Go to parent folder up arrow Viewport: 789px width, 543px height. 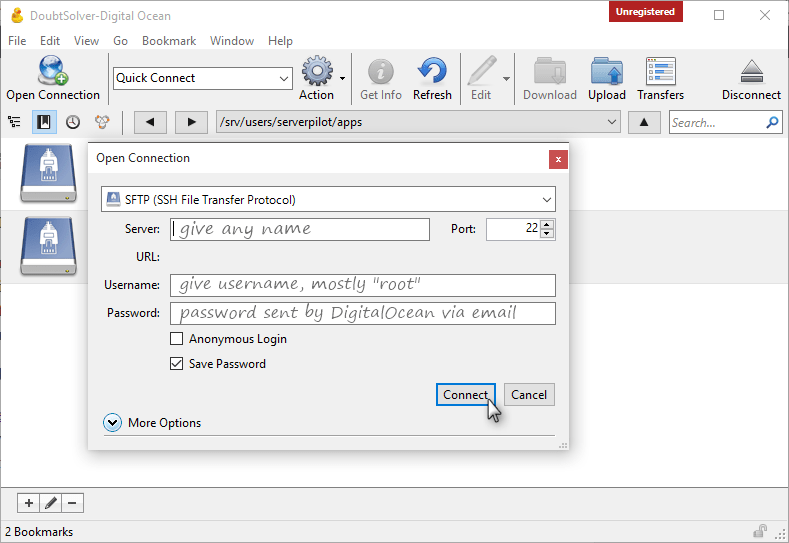pyautogui.click(x=644, y=122)
